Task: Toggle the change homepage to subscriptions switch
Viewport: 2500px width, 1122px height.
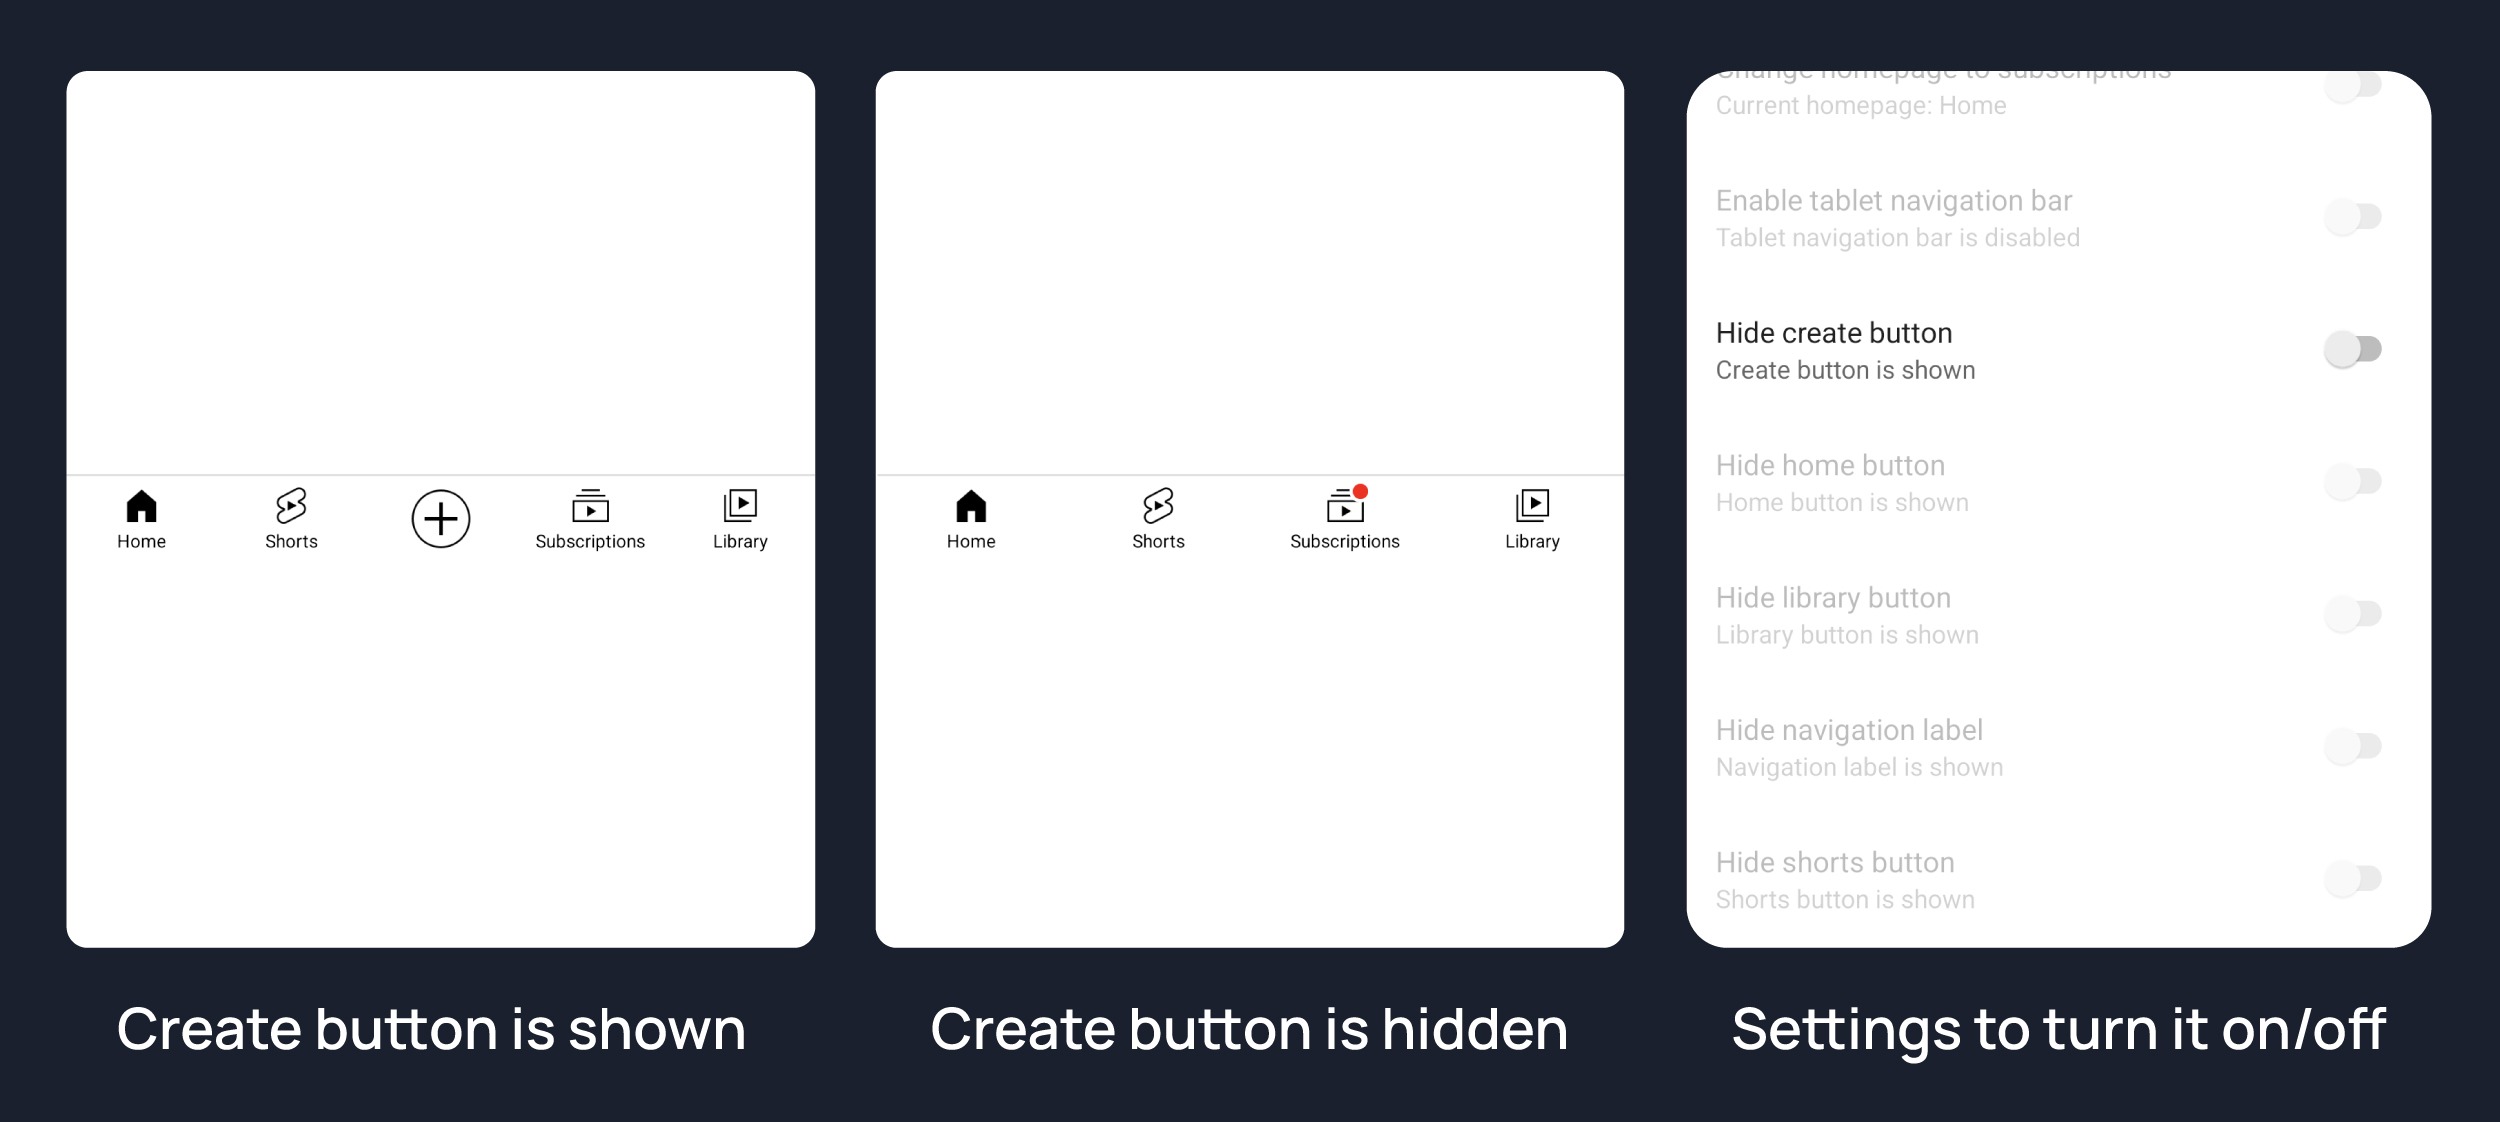Action: [2353, 85]
